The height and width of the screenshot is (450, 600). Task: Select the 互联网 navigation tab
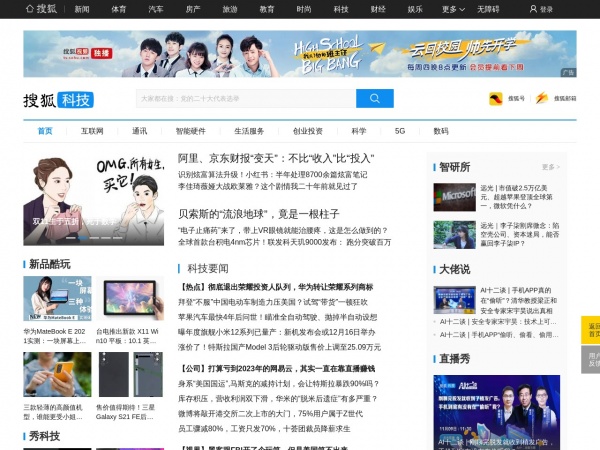coord(92,131)
